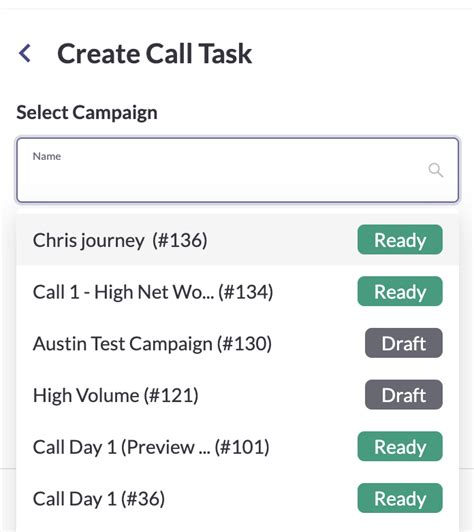Click the Create Call Task heading
The width and height of the screenshot is (474, 532).
point(154,54)
